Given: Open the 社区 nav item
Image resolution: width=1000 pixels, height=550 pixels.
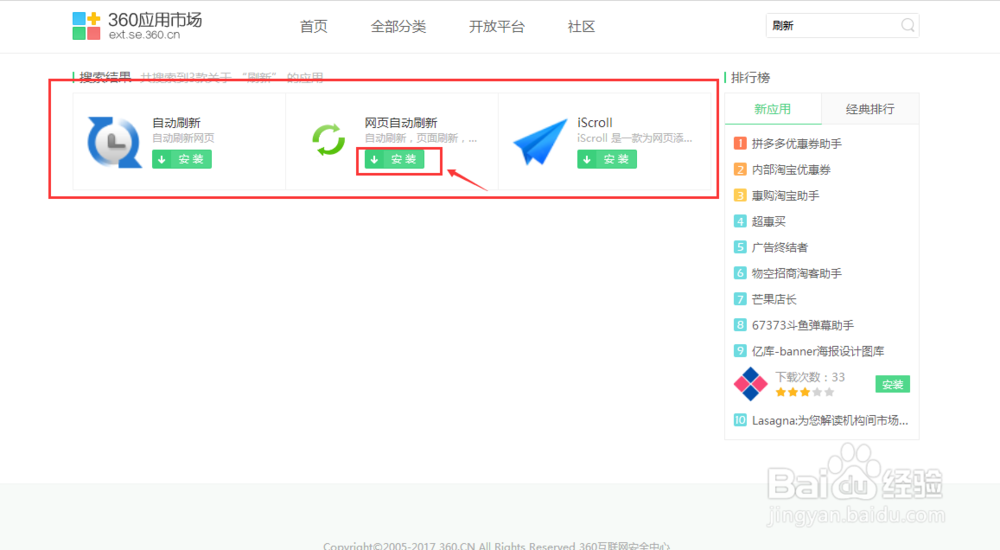Looking at the screenshot, I should [x=581, y=26].
